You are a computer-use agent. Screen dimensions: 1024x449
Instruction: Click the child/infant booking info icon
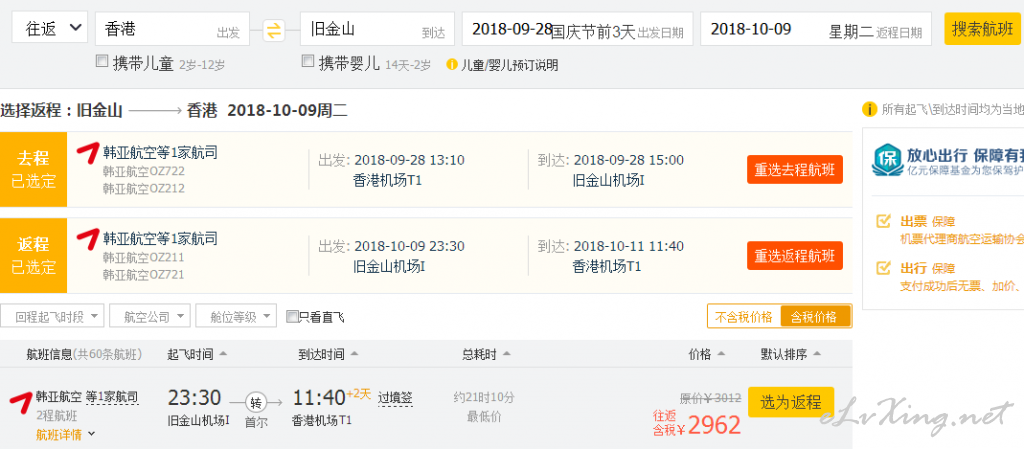[451, 65]
